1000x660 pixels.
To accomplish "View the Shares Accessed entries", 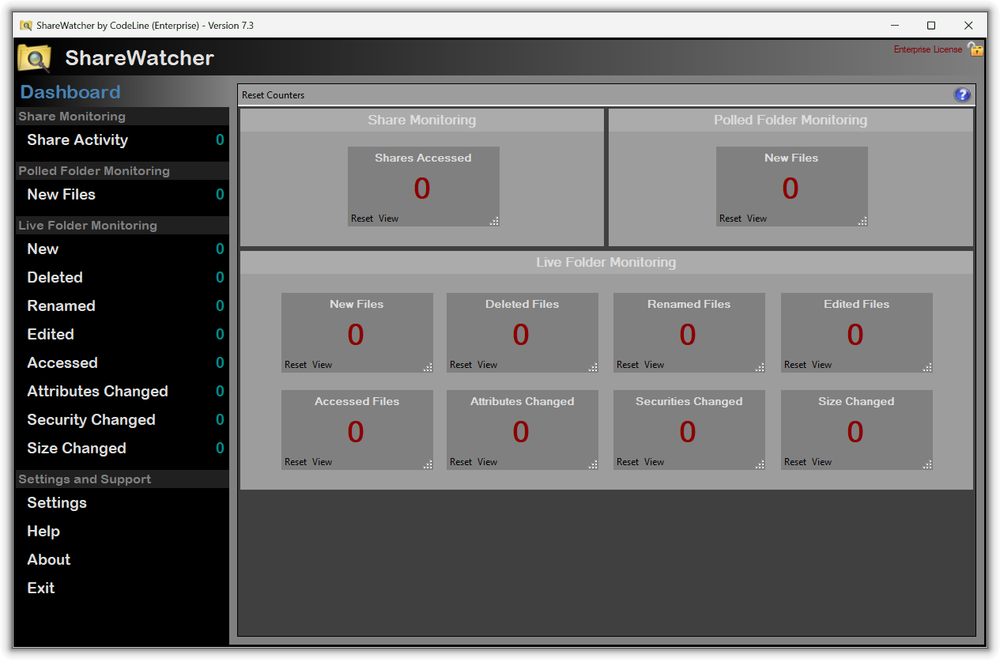I will (388, 219).
